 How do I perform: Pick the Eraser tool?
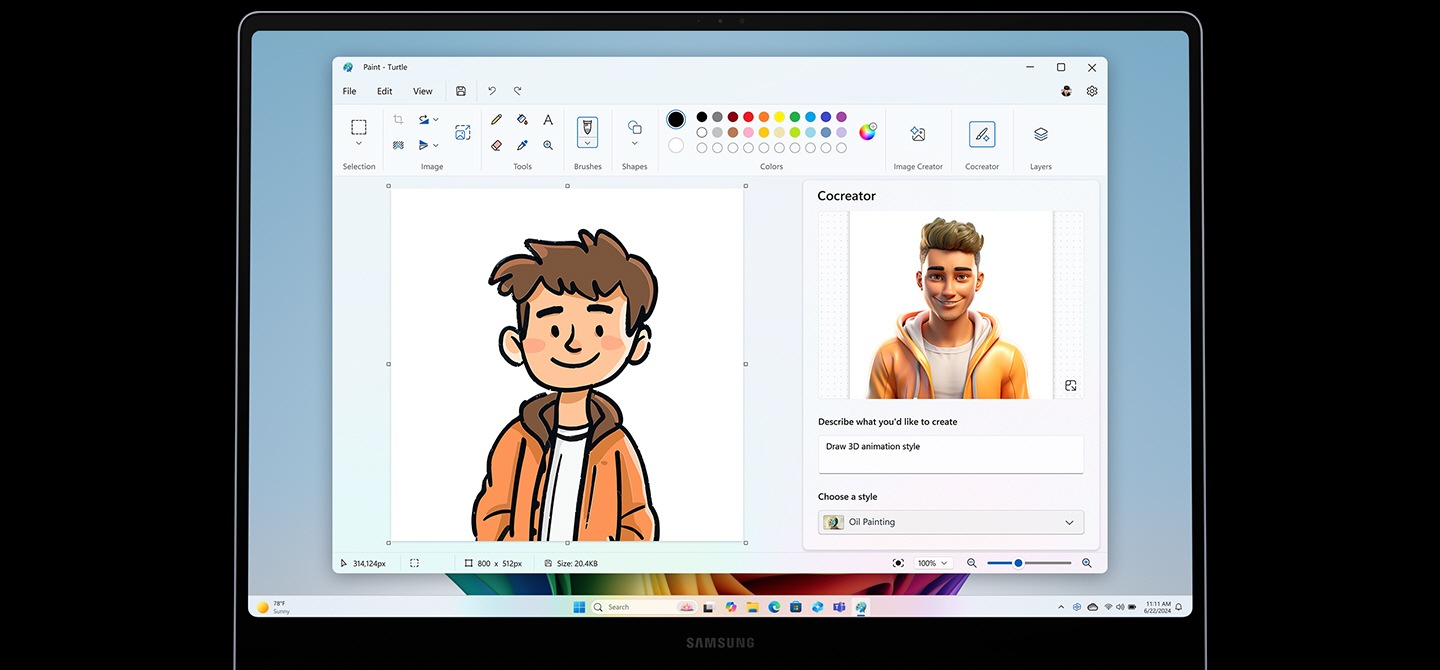496,145
